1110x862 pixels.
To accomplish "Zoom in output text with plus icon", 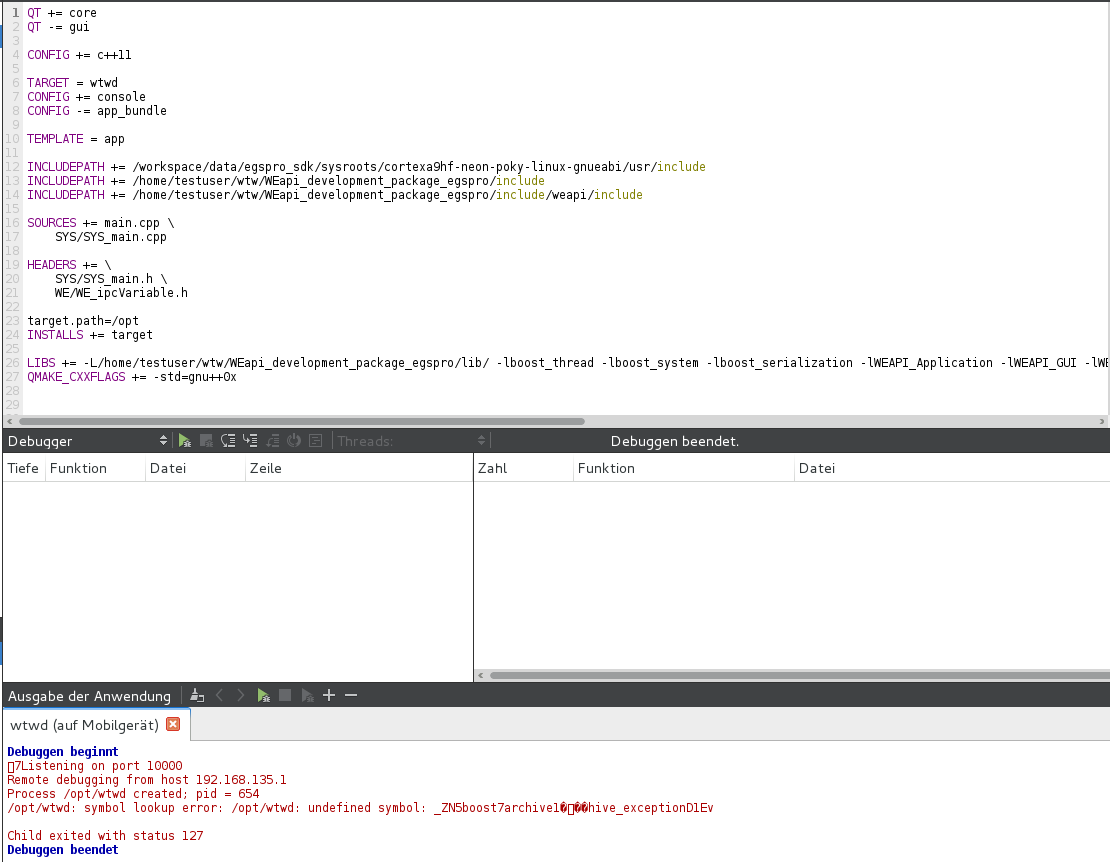I will 329,696.
